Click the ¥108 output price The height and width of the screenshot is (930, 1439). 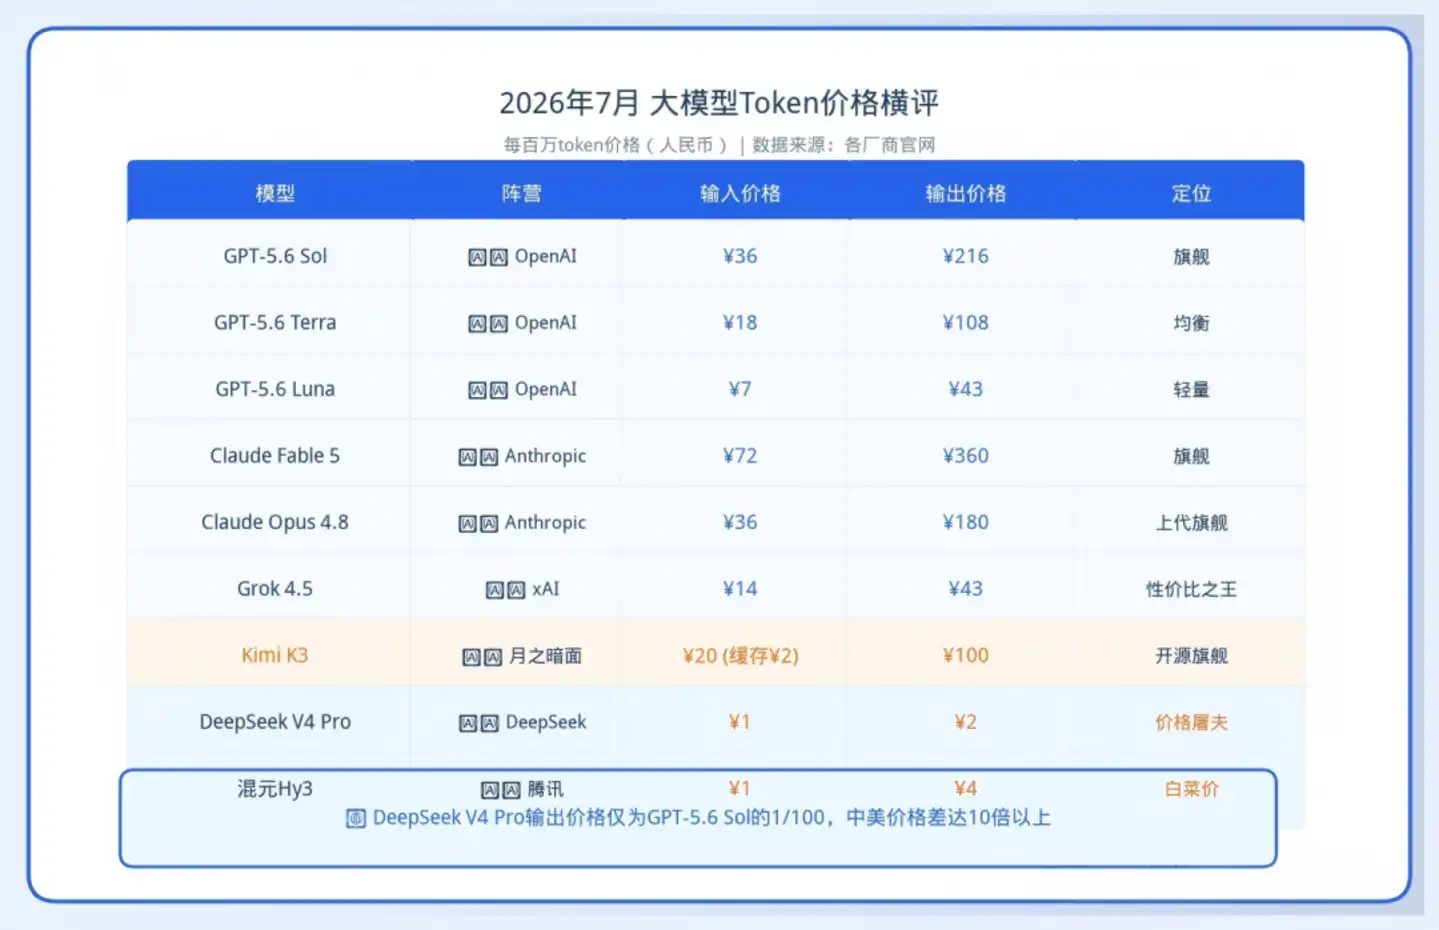pyautogui.click(x=966, y=322)
